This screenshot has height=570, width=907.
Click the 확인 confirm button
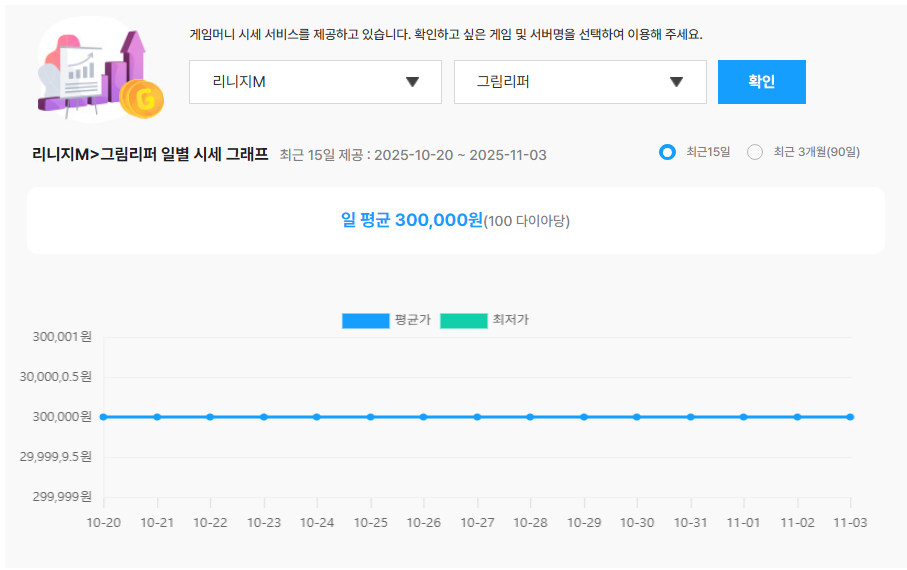pyautogui.click(x=762, y=82)
